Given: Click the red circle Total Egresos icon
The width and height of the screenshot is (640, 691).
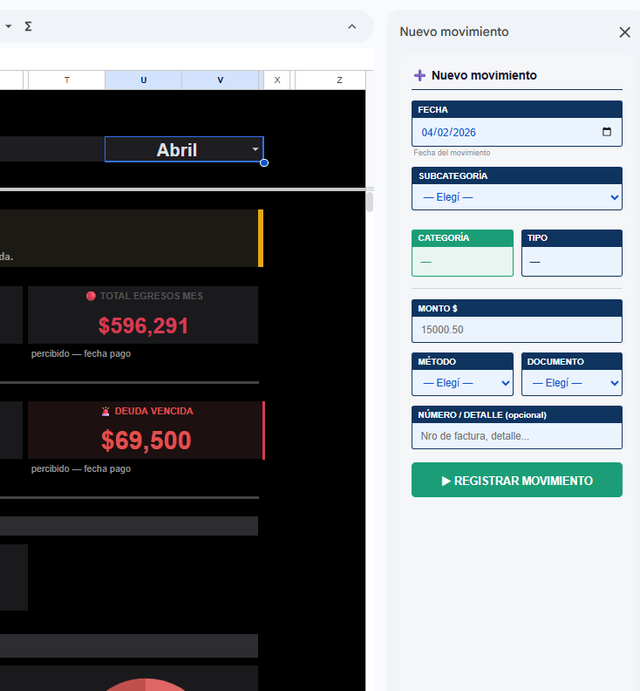Looking at the screenshot, I should [x=91, y=296].
